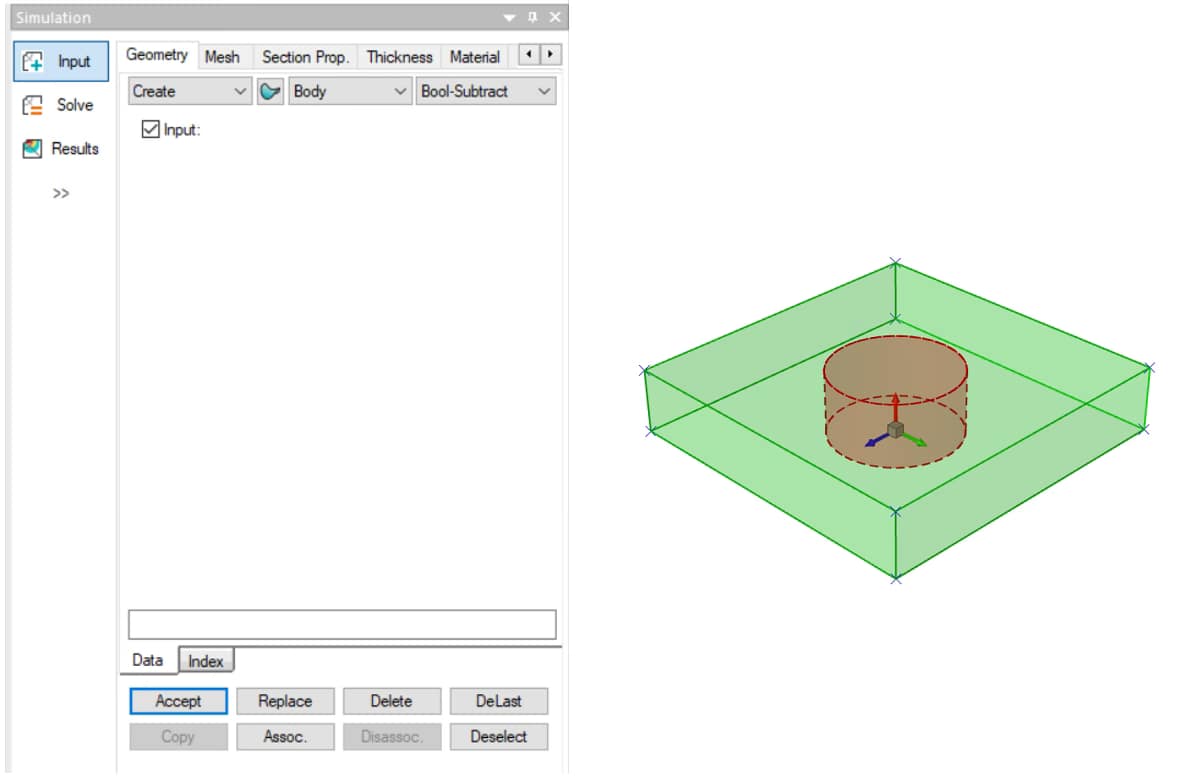
Task: Click the green axis arrow of triad
Action: [916, 440]
